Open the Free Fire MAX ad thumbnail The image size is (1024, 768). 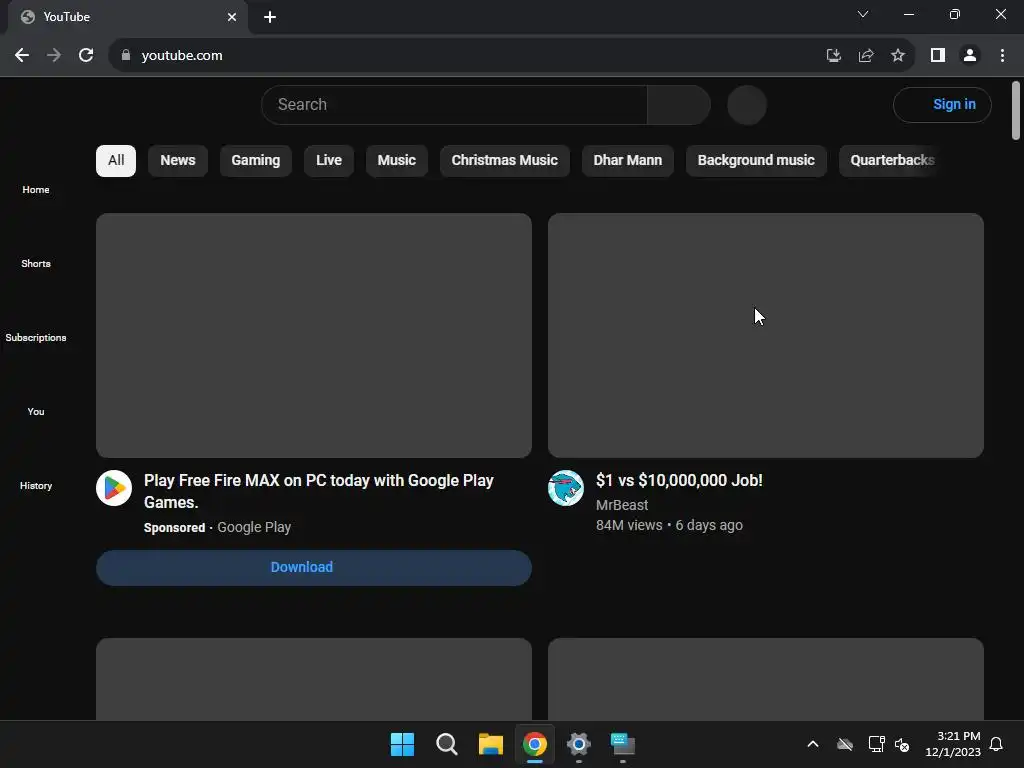[x=313, y=335]
